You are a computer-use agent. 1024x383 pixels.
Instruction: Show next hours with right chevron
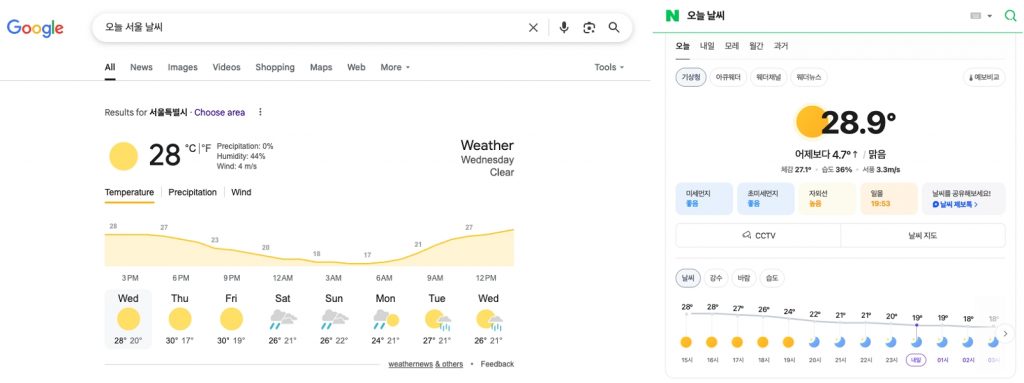click(1006, 334)
